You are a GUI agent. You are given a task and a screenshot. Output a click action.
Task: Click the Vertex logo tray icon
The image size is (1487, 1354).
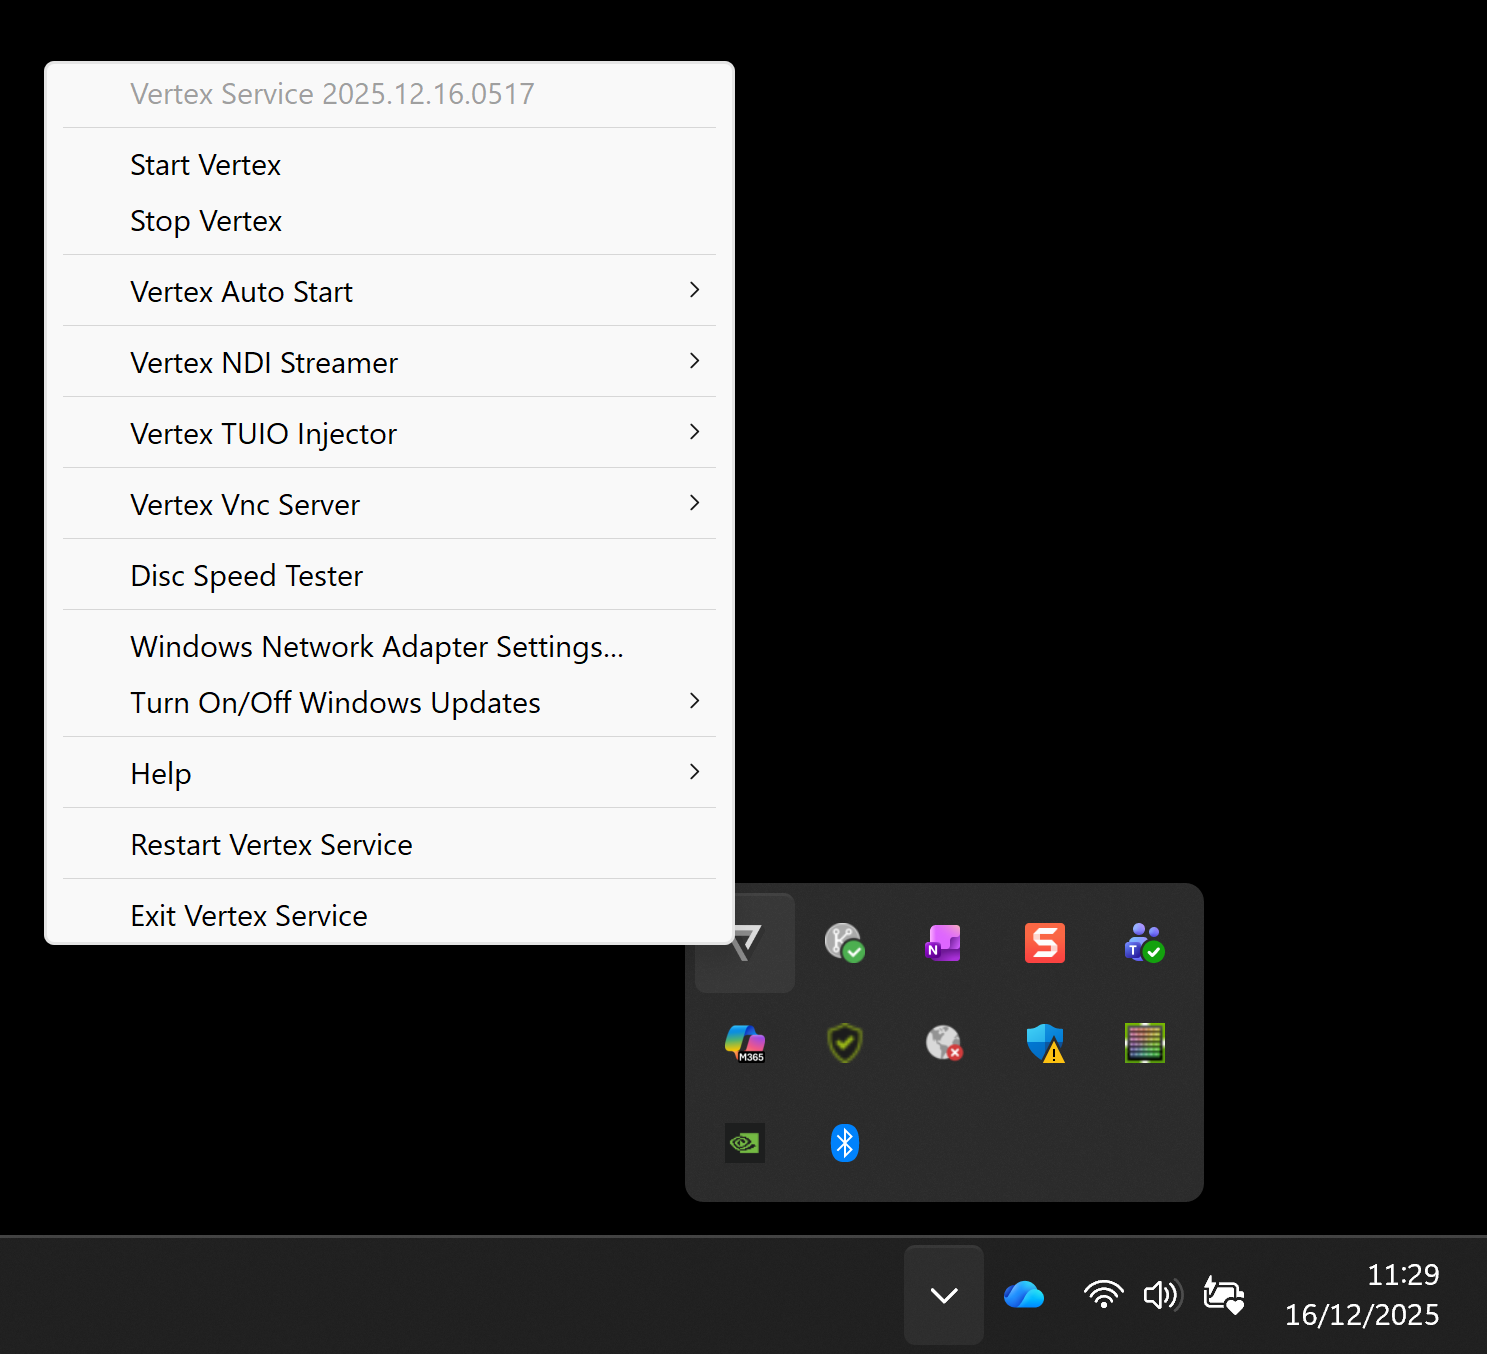744,941
